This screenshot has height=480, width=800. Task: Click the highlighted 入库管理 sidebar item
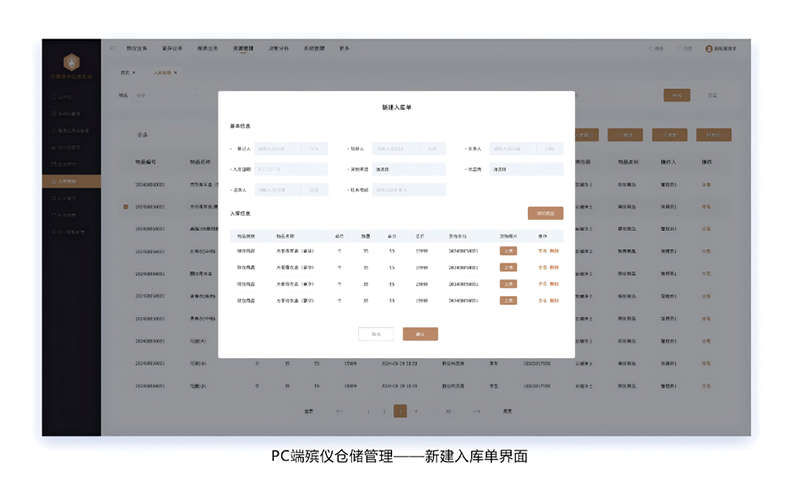[71, 181]
